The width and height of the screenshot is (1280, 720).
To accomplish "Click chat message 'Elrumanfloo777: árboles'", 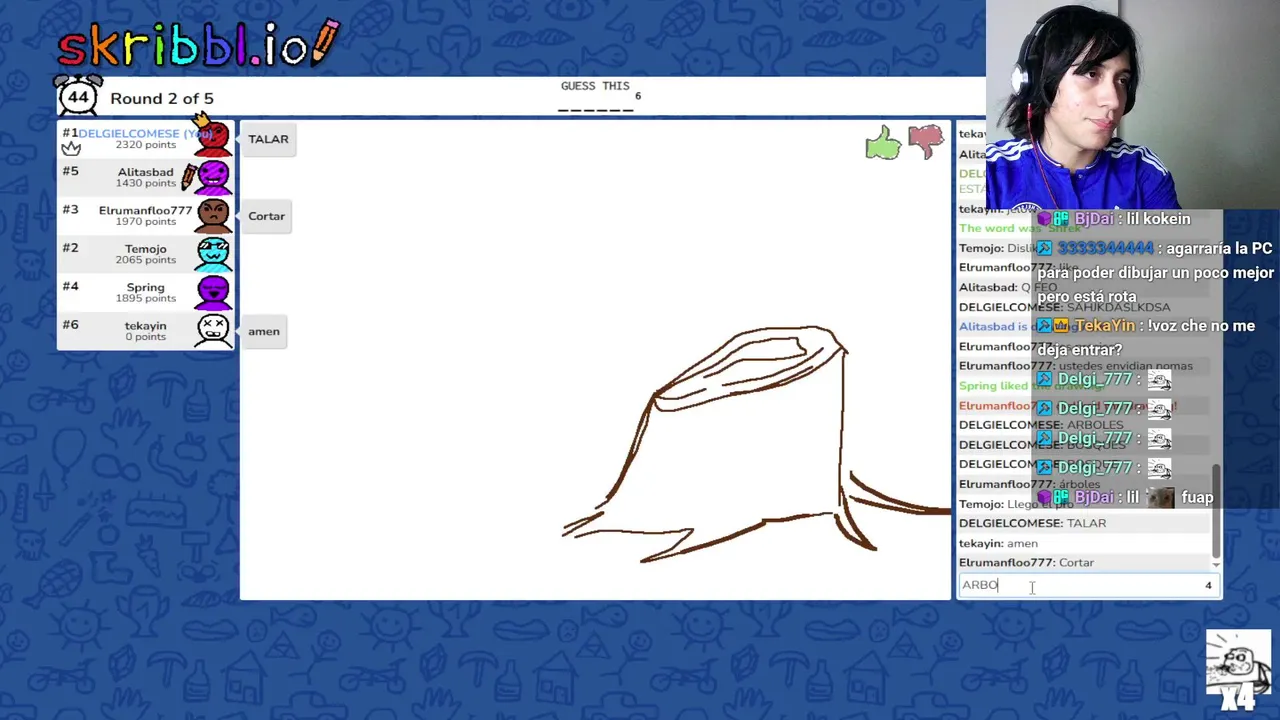I will click(1030, 484).
